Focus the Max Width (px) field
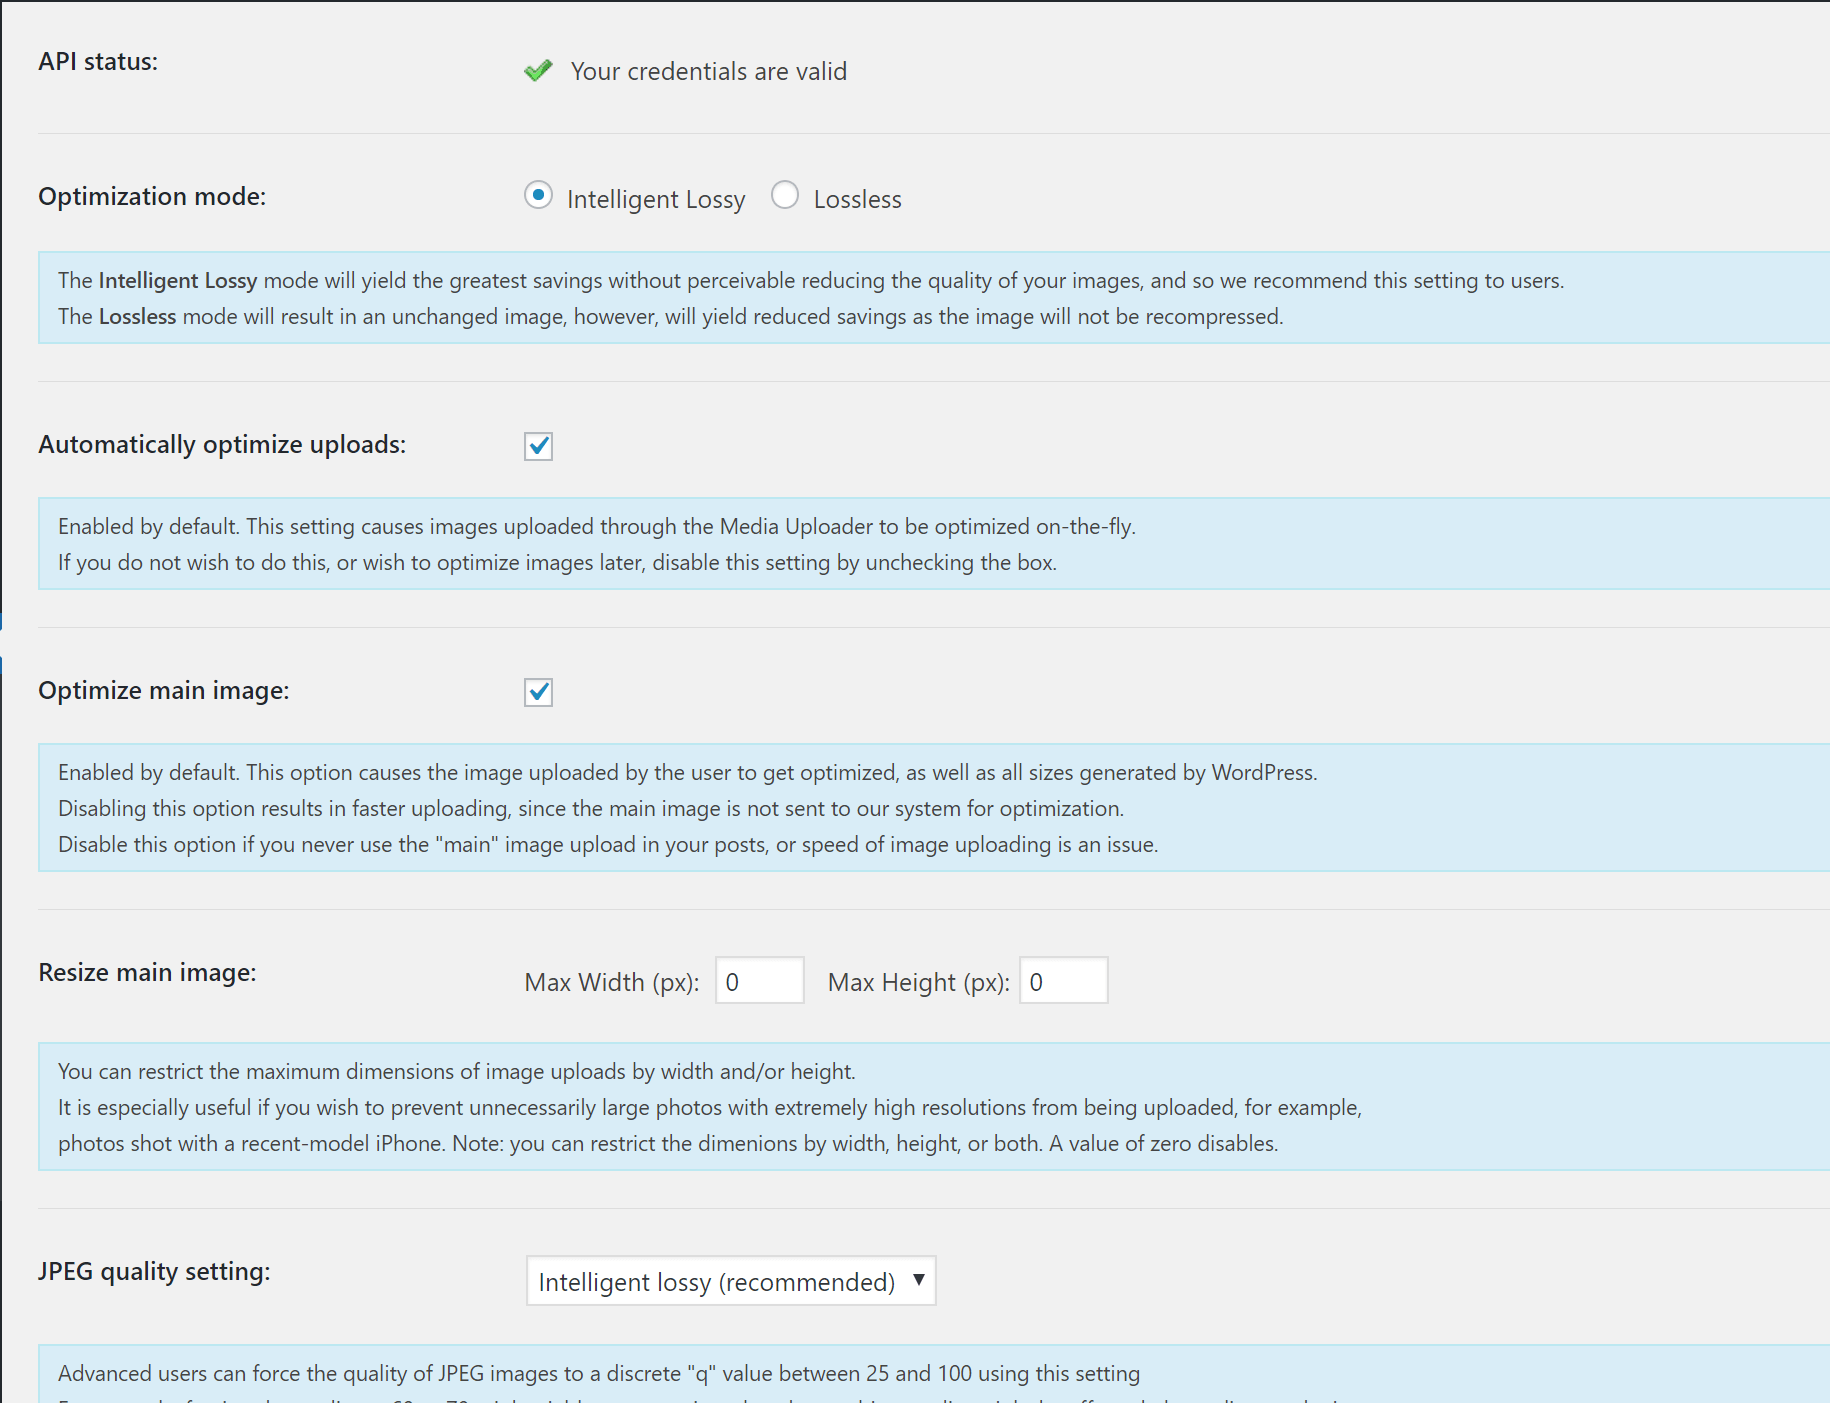 [760, 981]
